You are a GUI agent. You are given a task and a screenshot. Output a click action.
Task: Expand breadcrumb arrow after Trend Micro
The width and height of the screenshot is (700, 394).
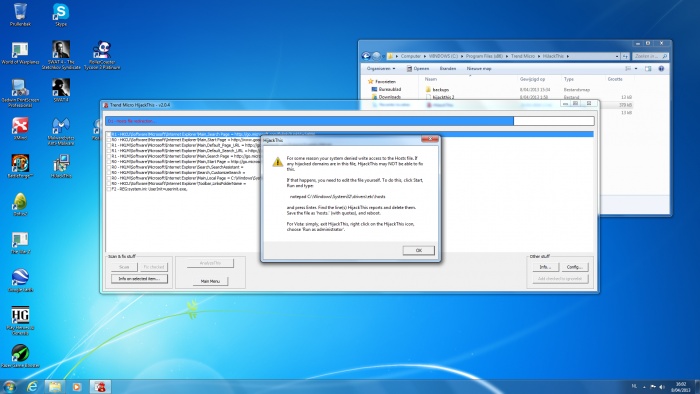point(539,56)
